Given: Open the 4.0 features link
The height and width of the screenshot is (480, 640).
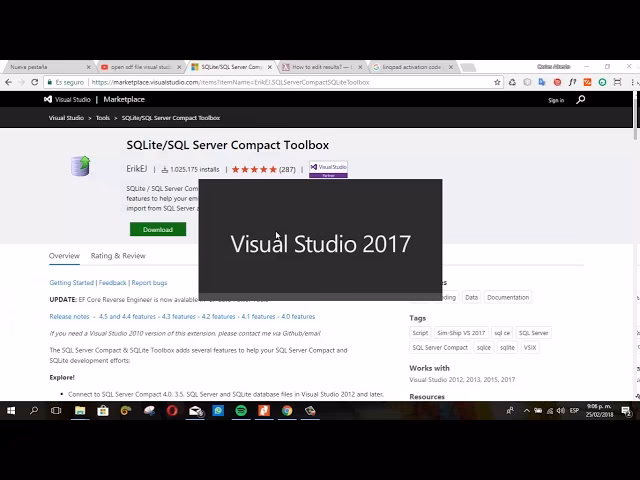Looking at the screenshot, I should tap(298, 316).
